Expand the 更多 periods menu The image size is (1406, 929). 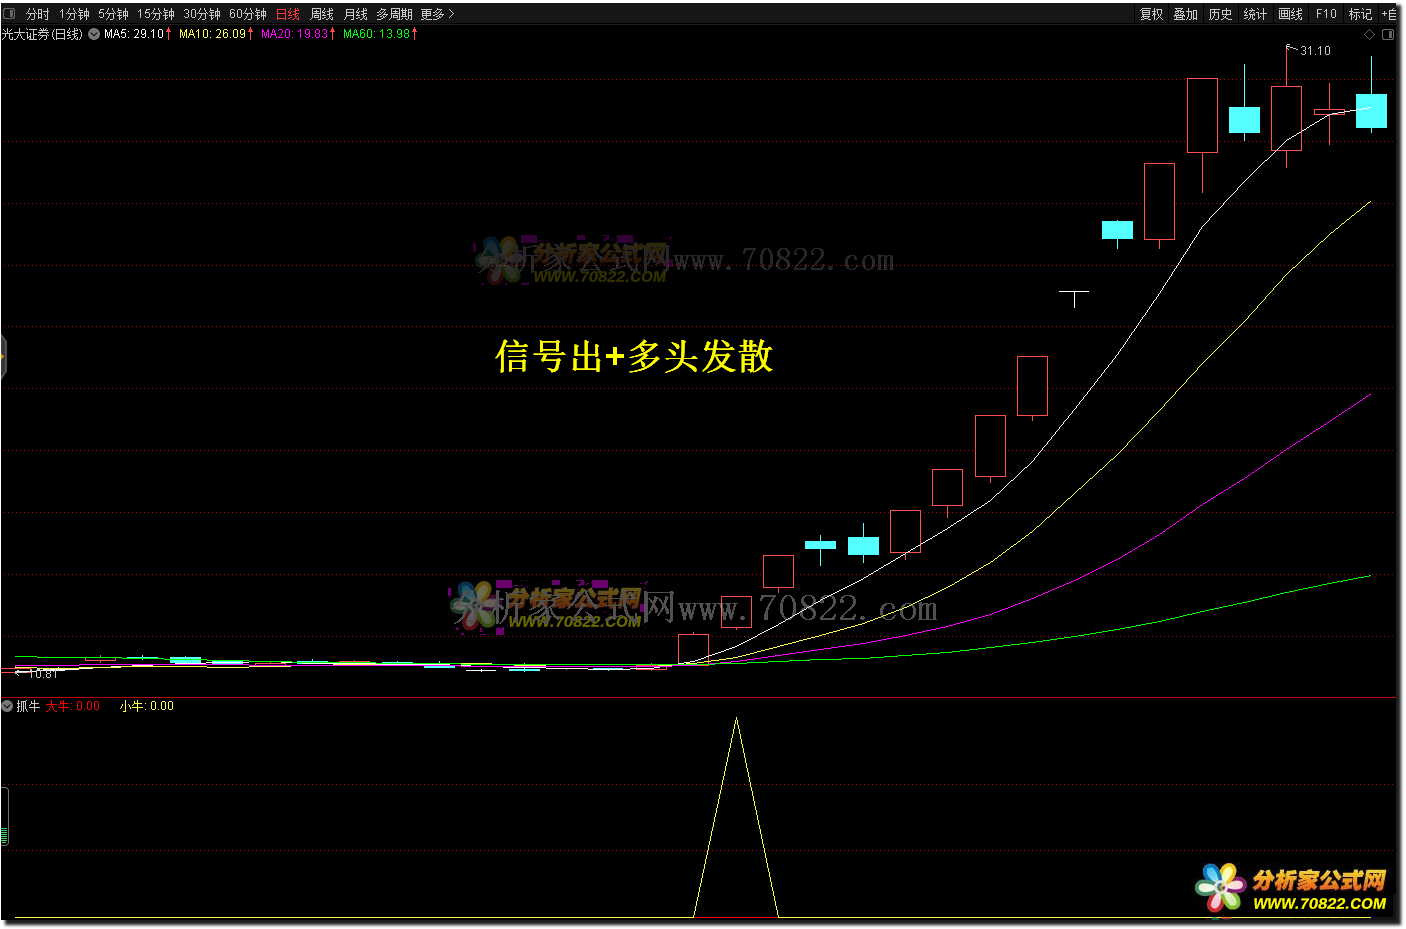click(x=437, y=14)
